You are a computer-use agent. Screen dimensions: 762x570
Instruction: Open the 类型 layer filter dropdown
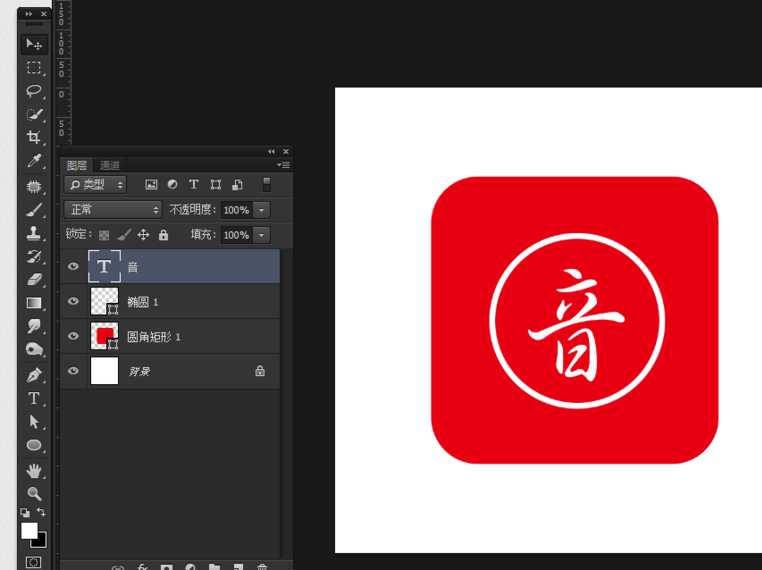click(x=95, y=185)
